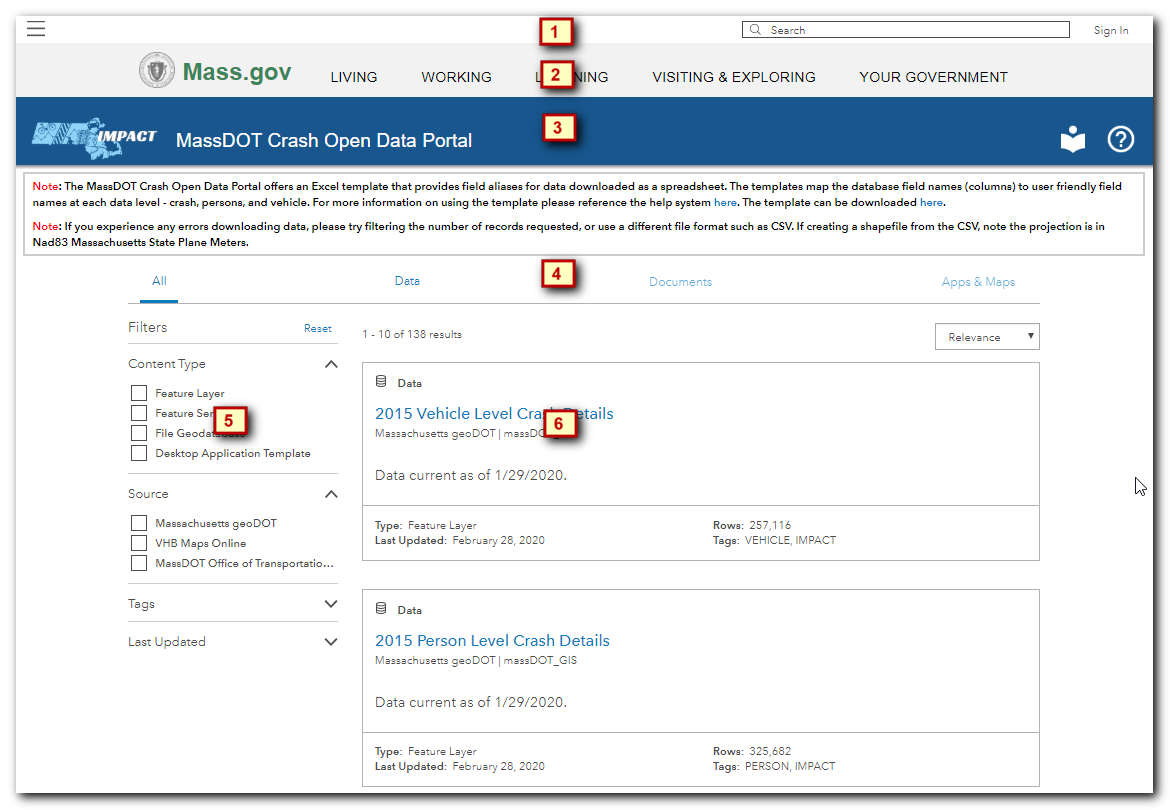
Task: Open the help system 'here' link
Action: pos(725,202)
